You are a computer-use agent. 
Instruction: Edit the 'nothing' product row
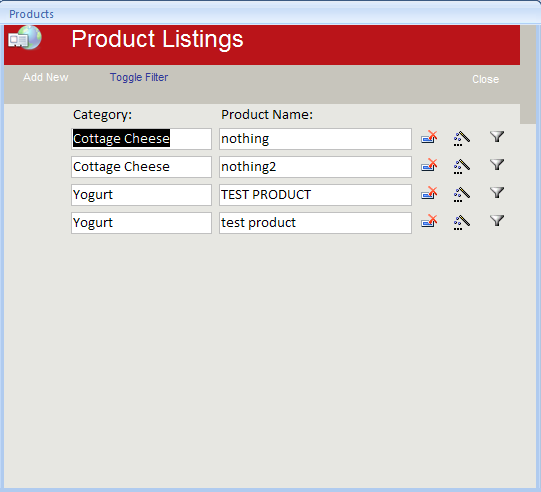461,138
